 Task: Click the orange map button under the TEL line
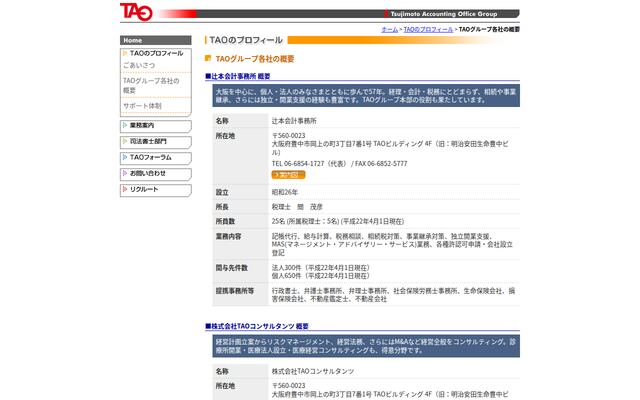click(x=288, y=175)
